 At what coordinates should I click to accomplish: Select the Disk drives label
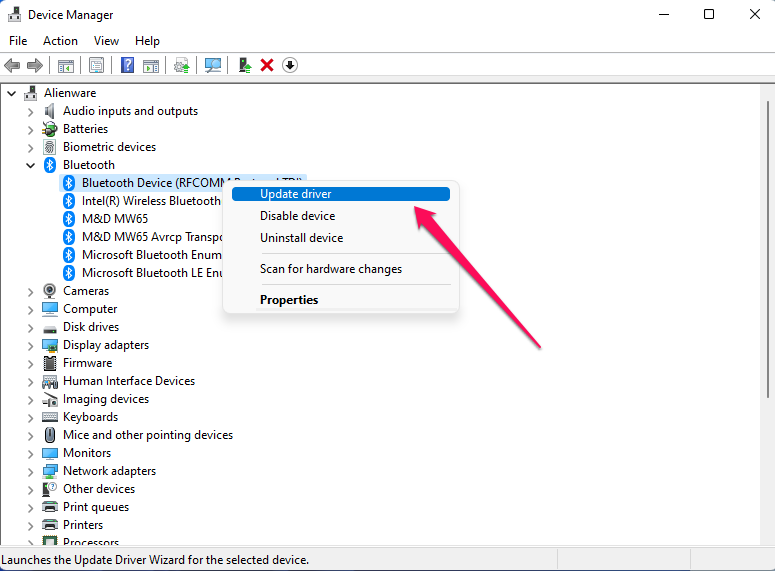91,327
